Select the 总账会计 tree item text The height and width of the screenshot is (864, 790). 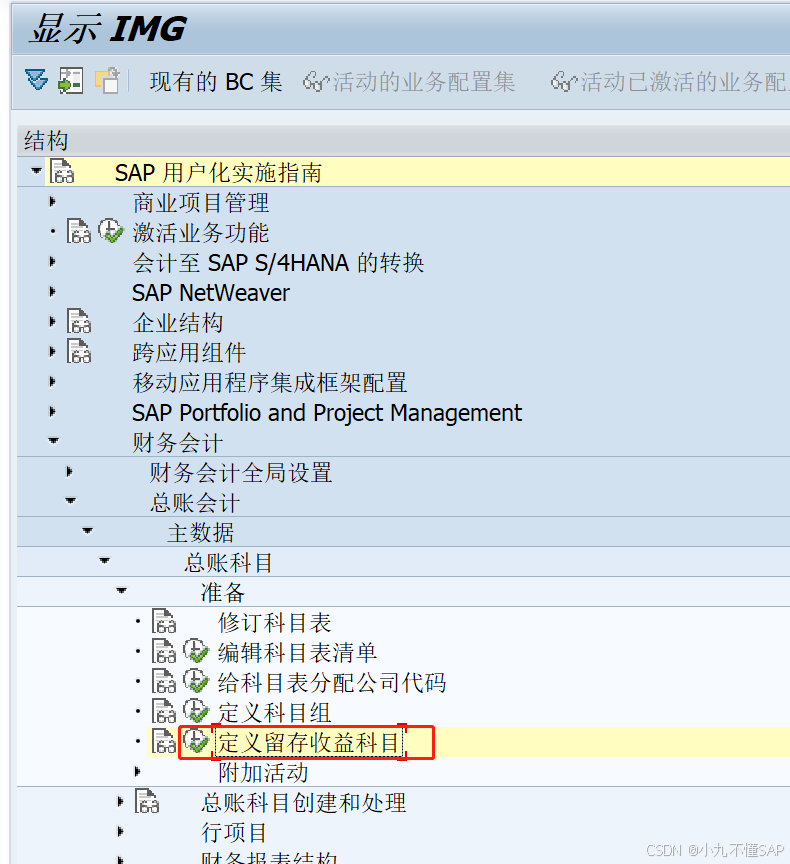(x=195, y=503)
